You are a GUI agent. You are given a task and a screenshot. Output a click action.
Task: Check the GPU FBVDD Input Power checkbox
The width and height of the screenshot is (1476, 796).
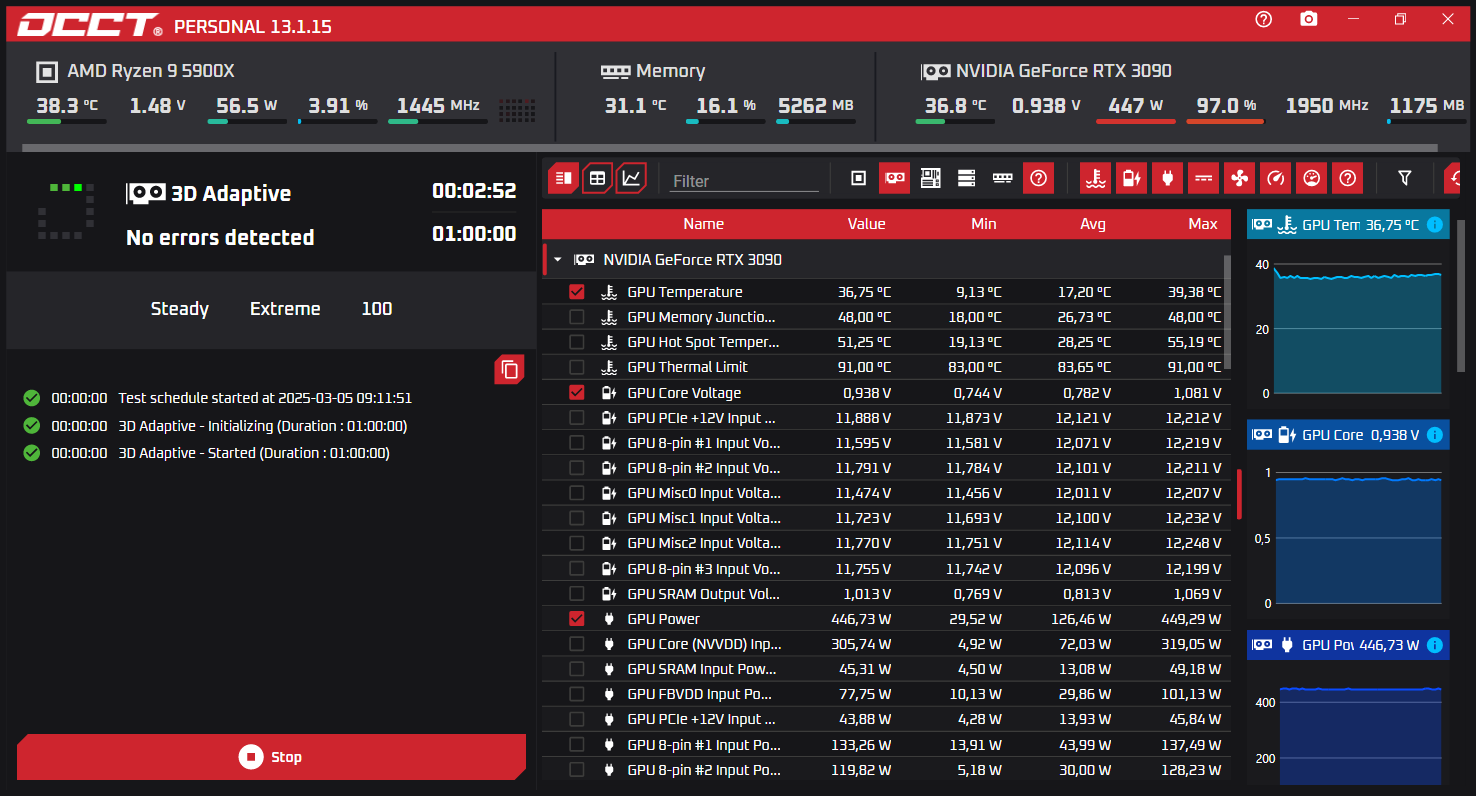[x=576, y=694]
